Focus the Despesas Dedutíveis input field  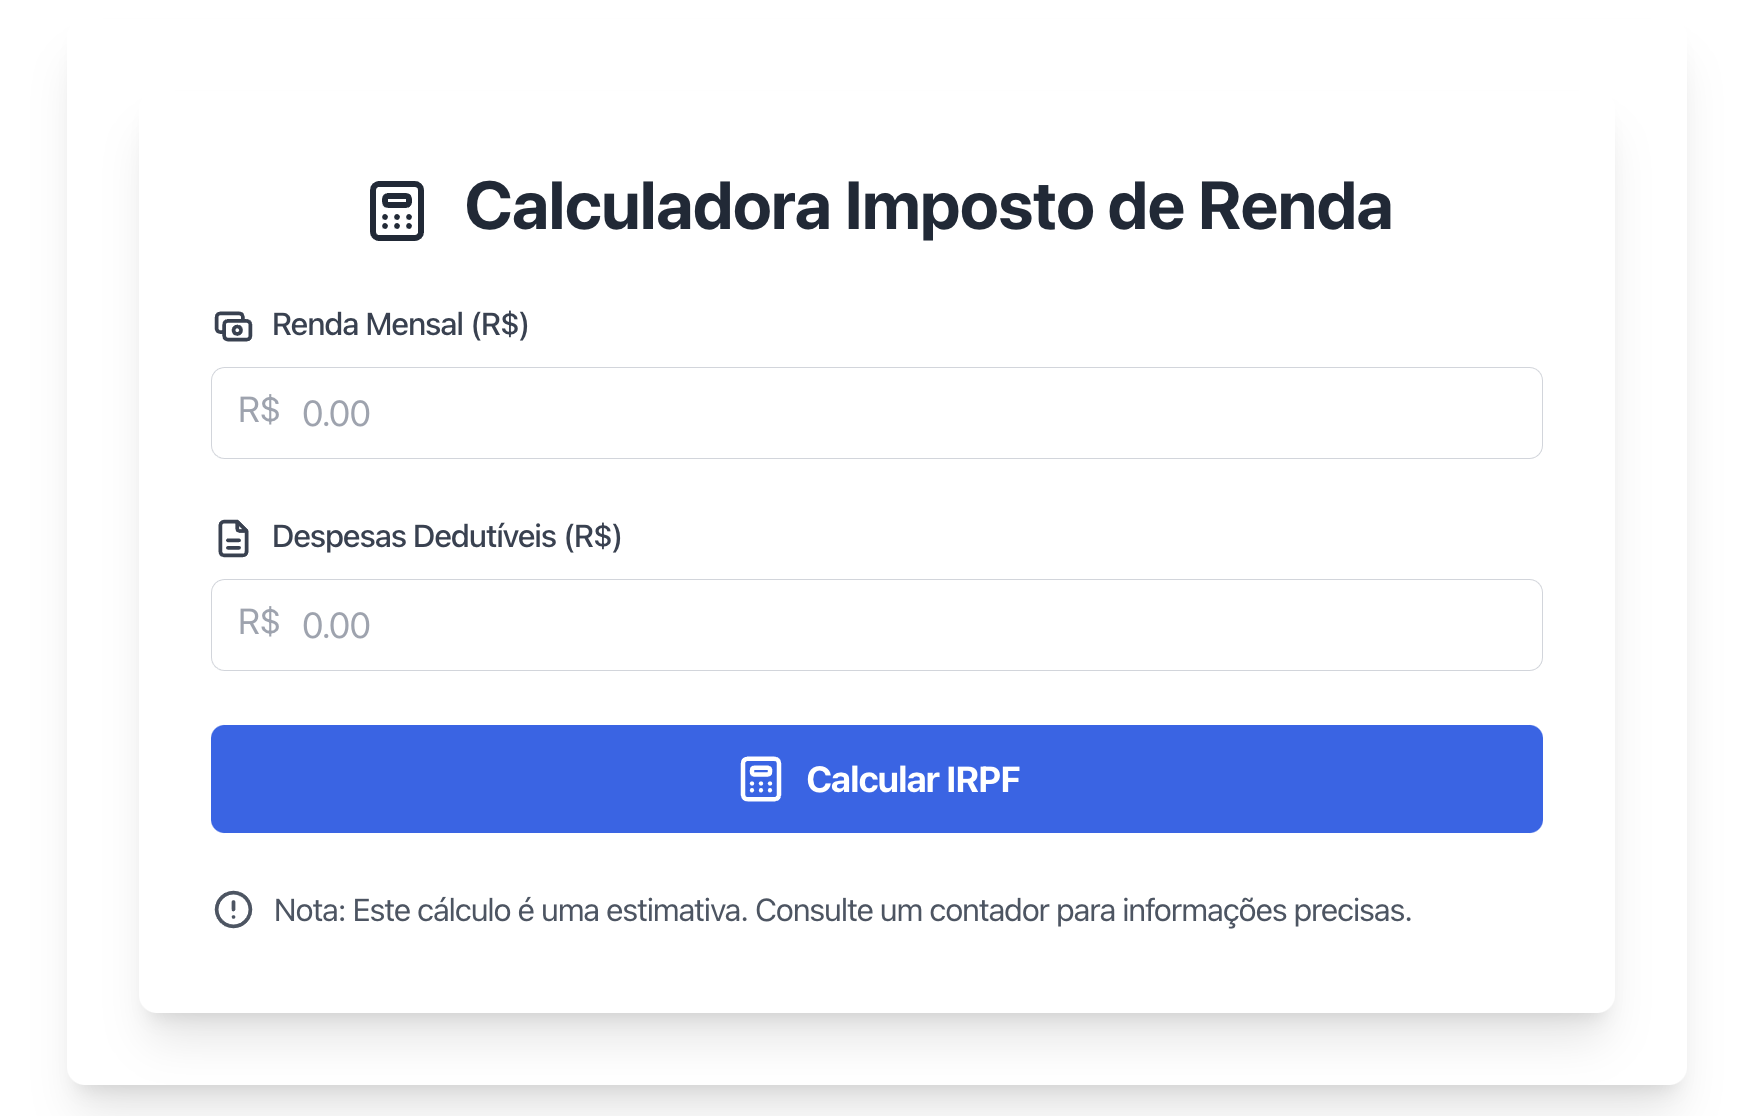click(876, 624)
